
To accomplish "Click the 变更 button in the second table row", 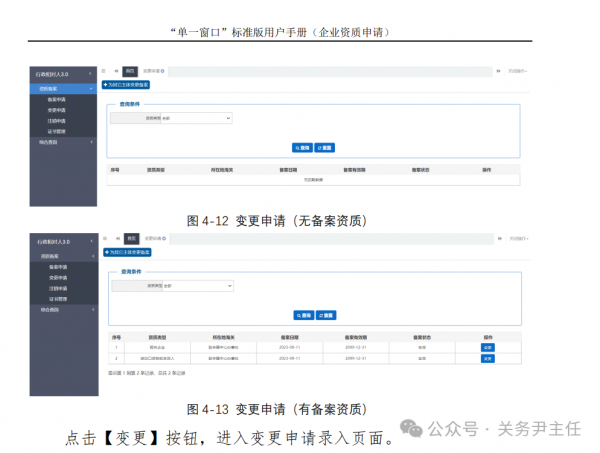I will click(488, 356).
